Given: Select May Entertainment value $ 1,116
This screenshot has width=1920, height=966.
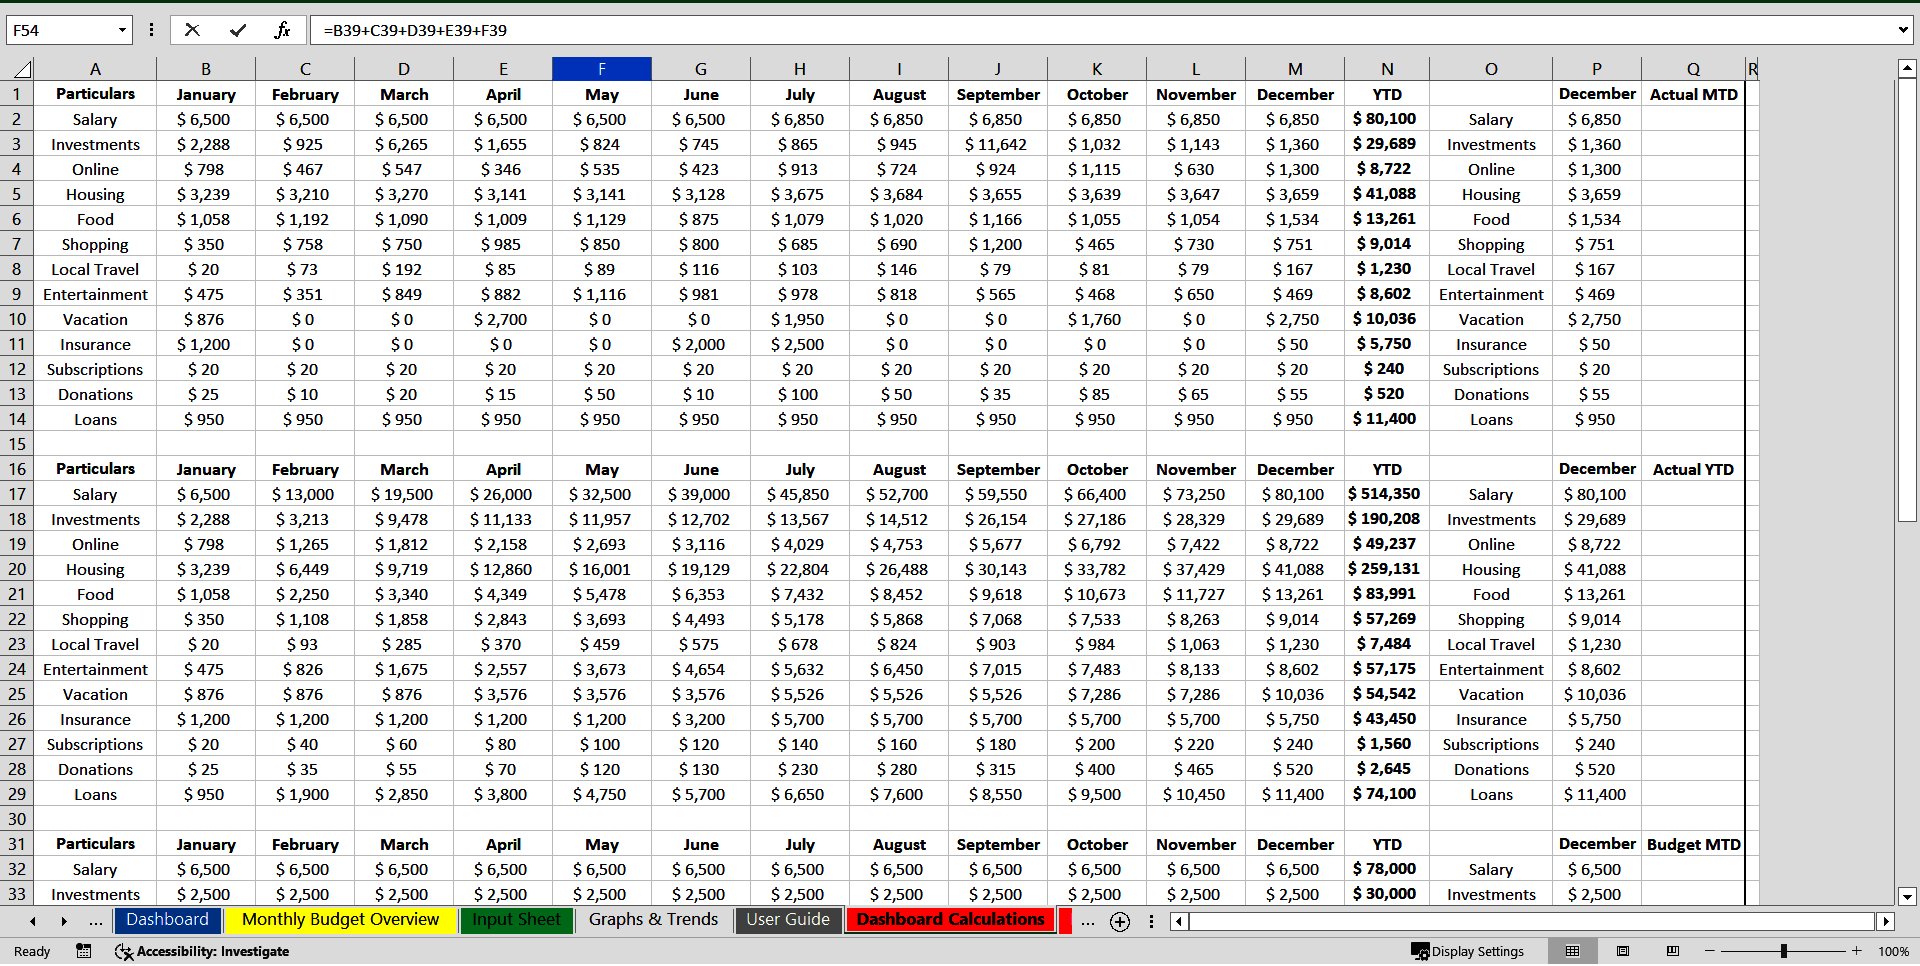Looking at the screenshot, I should click(x=601, y=294).
